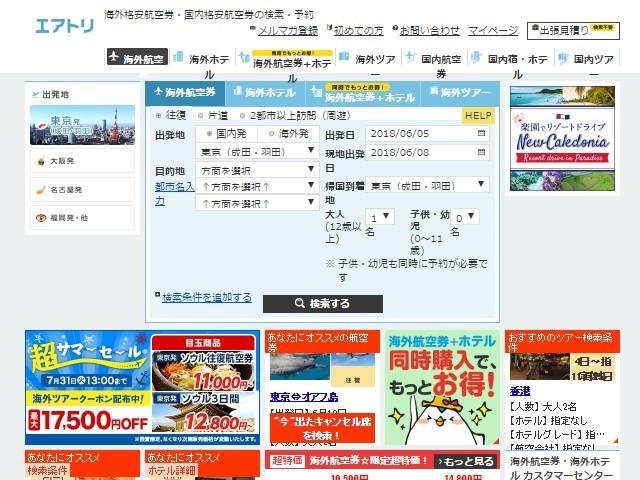The width and height of the screenshot is (640, 480).
Task: Open the 大人 adult count dropdown
Action: [380, 217]
